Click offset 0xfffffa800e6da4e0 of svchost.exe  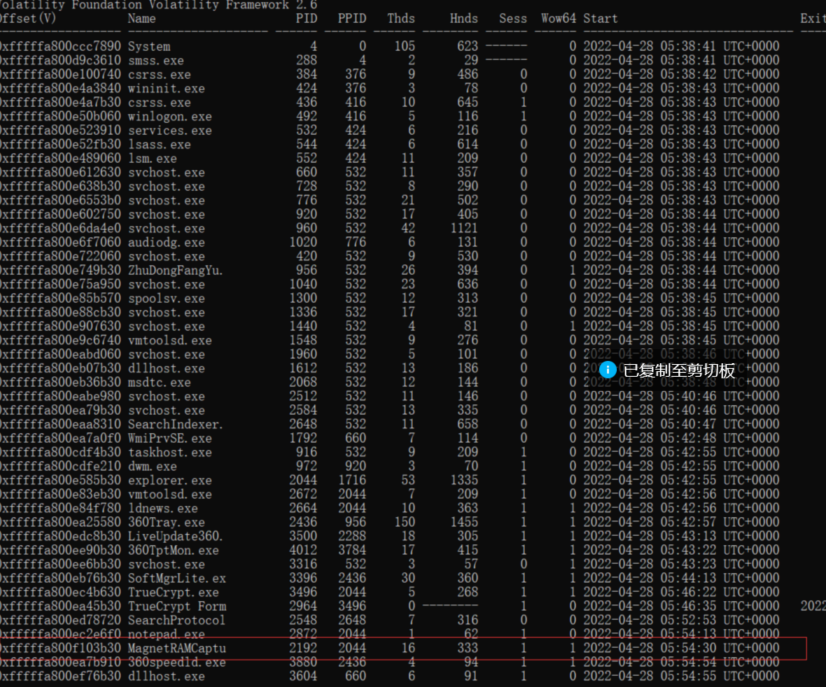[x=61, y=228]
